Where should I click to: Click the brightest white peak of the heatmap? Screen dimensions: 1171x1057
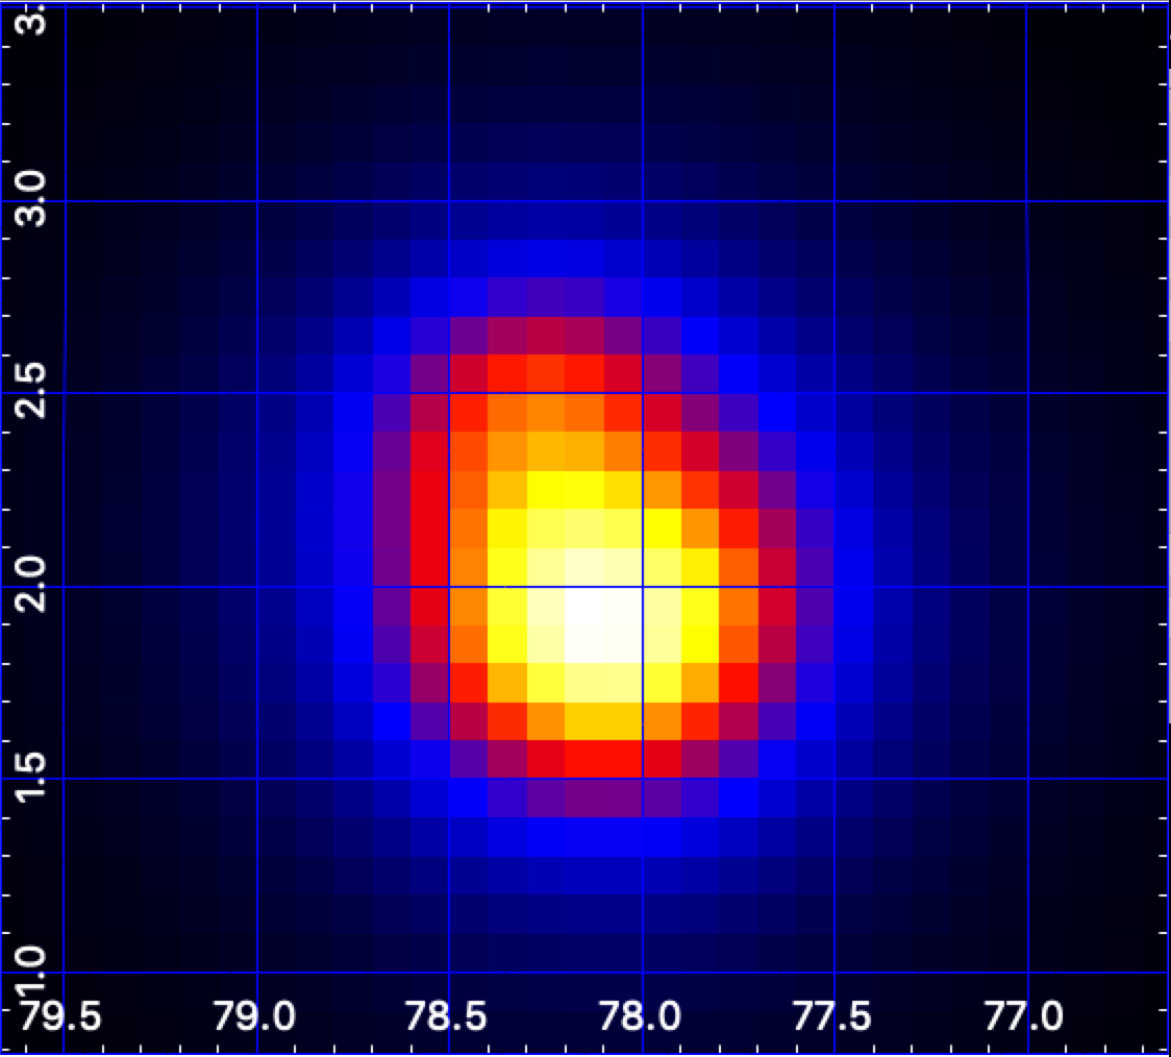coord(603,624)
